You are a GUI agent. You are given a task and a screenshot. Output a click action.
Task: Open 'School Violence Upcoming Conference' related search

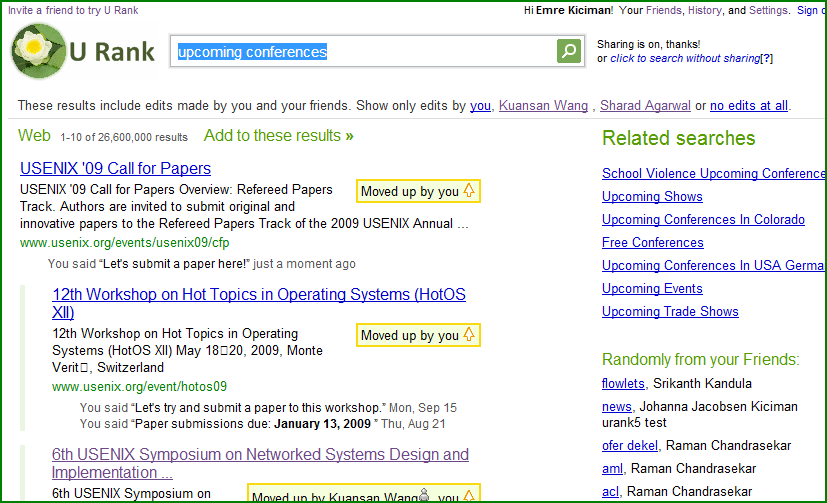pyautogui.click(x=714, y=173)
